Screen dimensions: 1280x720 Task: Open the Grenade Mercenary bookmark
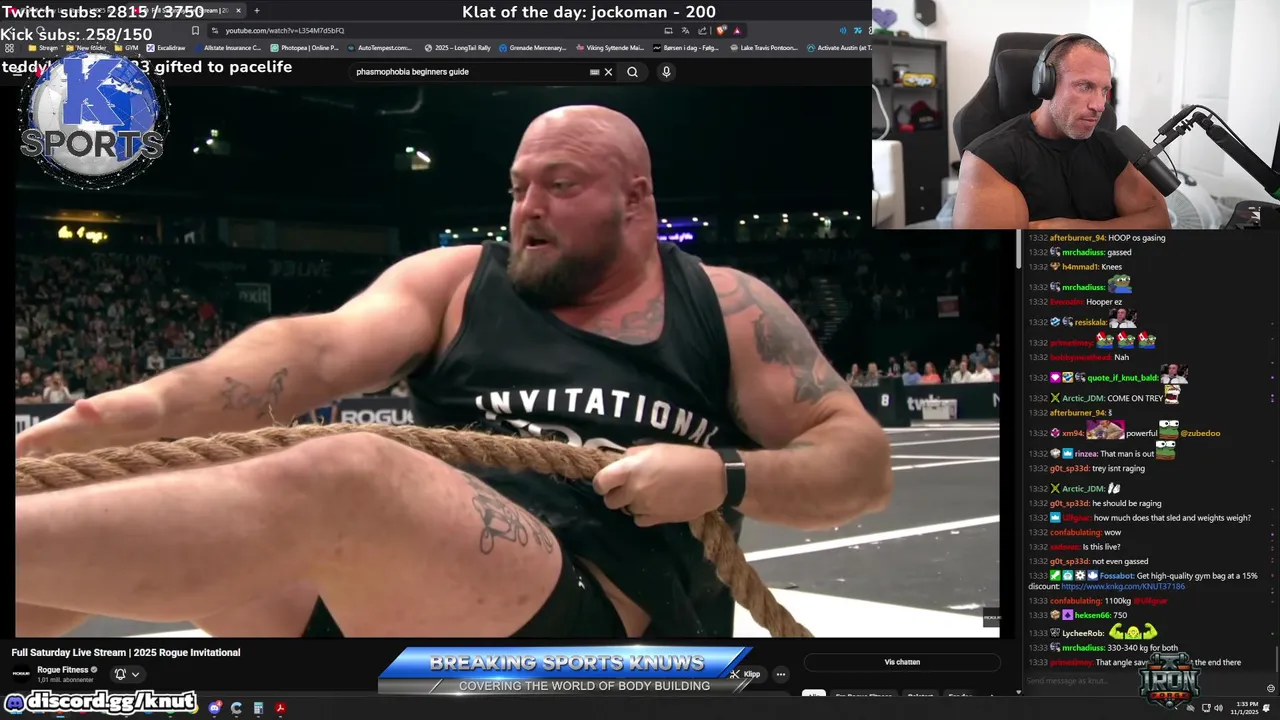click(532, 48)
